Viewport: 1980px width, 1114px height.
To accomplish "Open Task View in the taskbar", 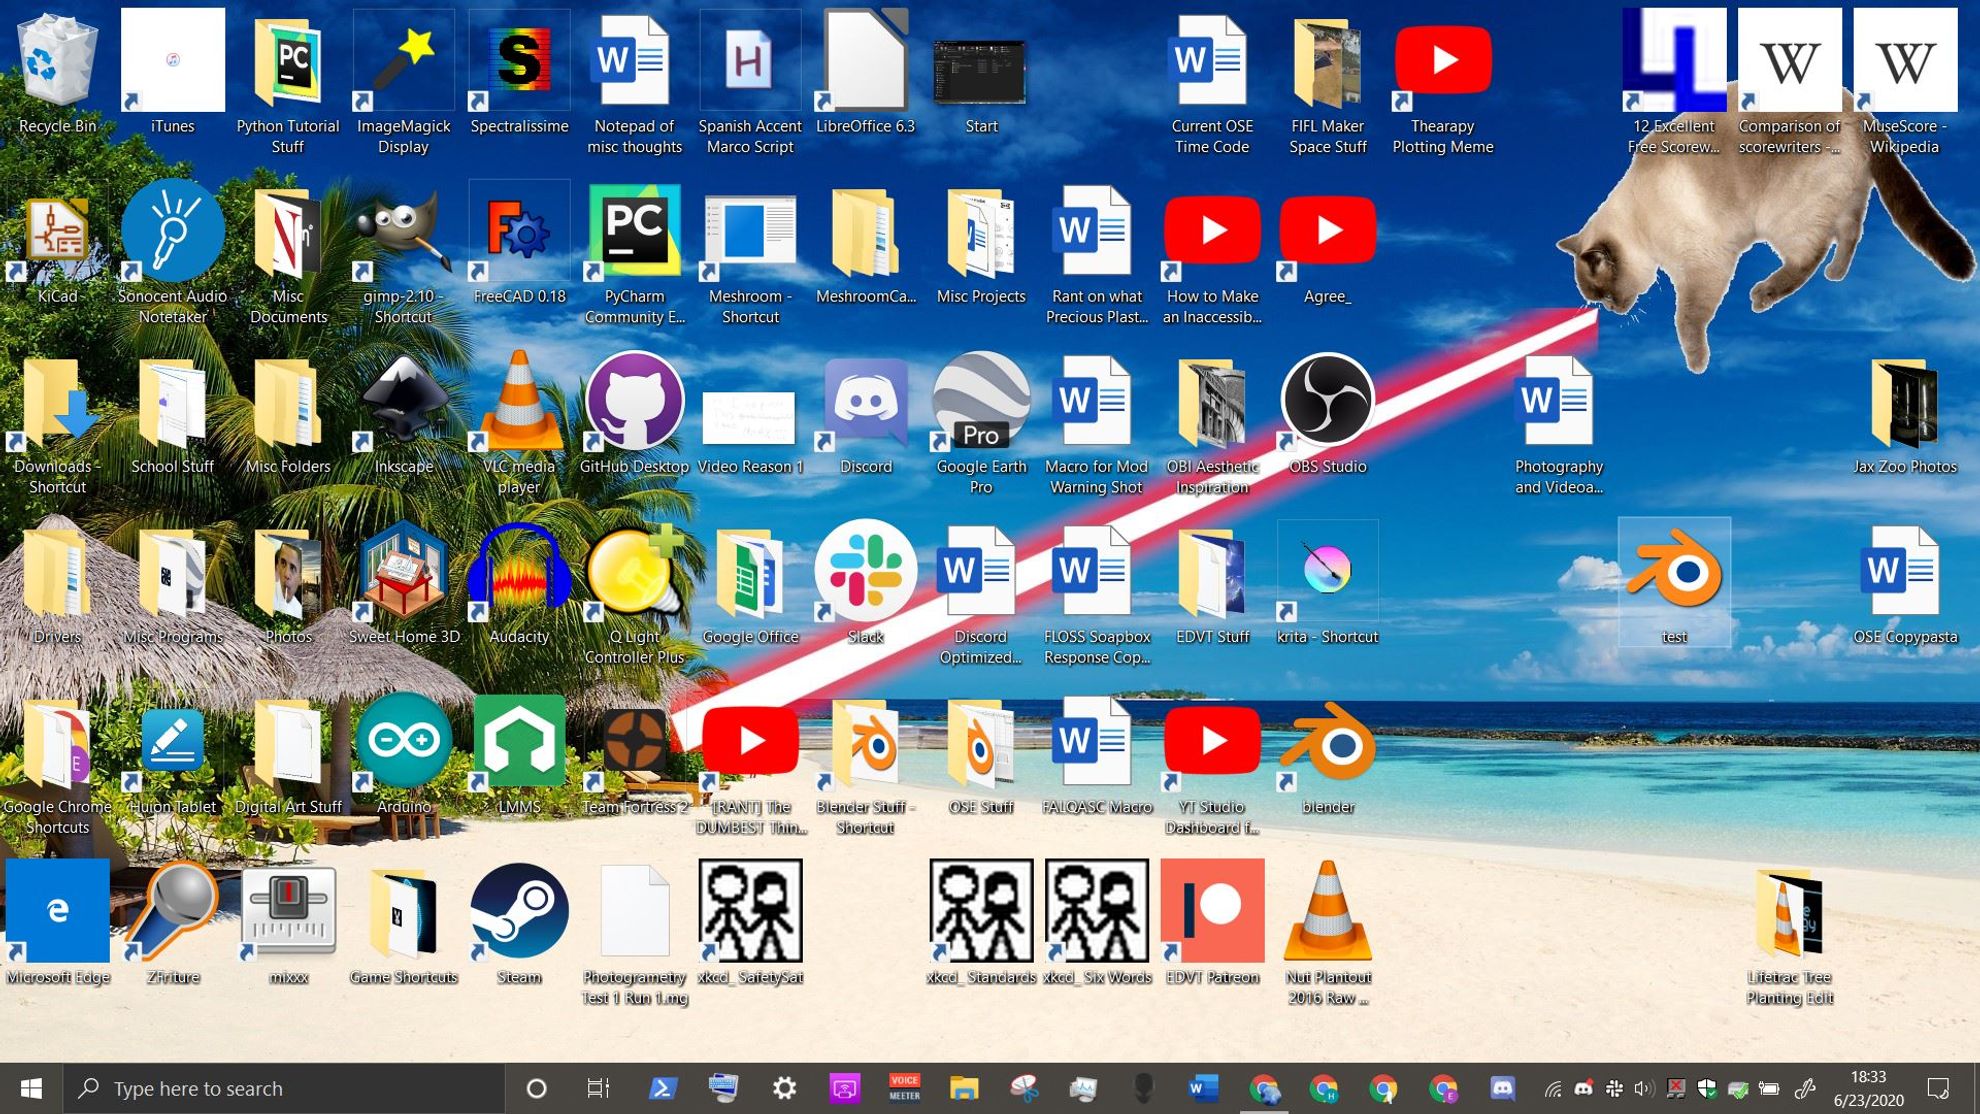I will coord(598,1088).
